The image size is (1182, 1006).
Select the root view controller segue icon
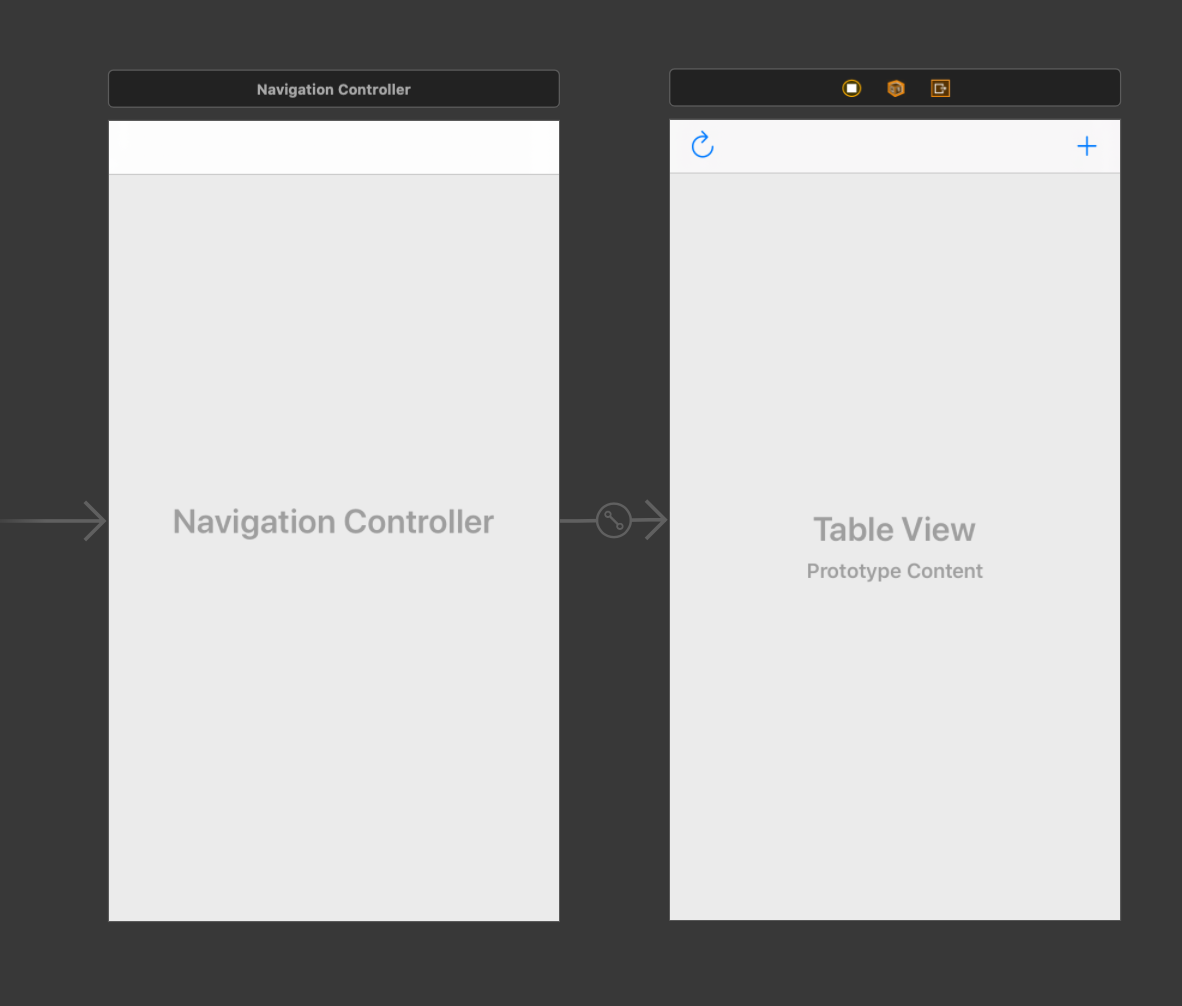tap(614, 520)
